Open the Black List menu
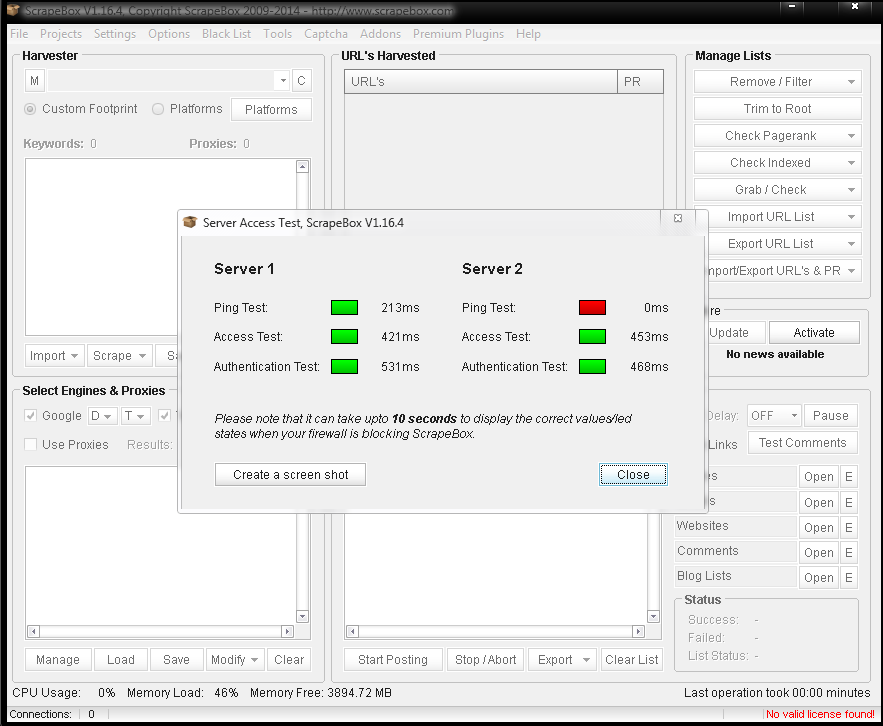This screenshot has width=883, height=726. [226, 34]
